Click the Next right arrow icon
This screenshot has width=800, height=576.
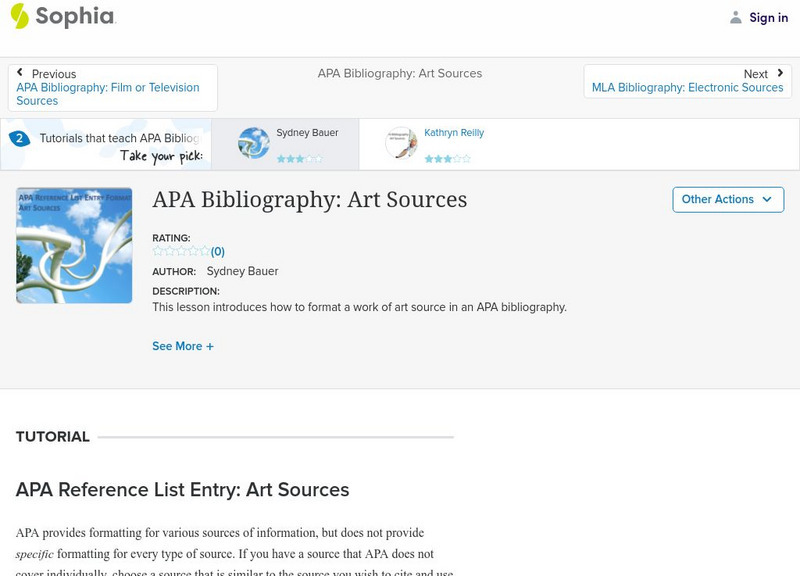[779, 73]
